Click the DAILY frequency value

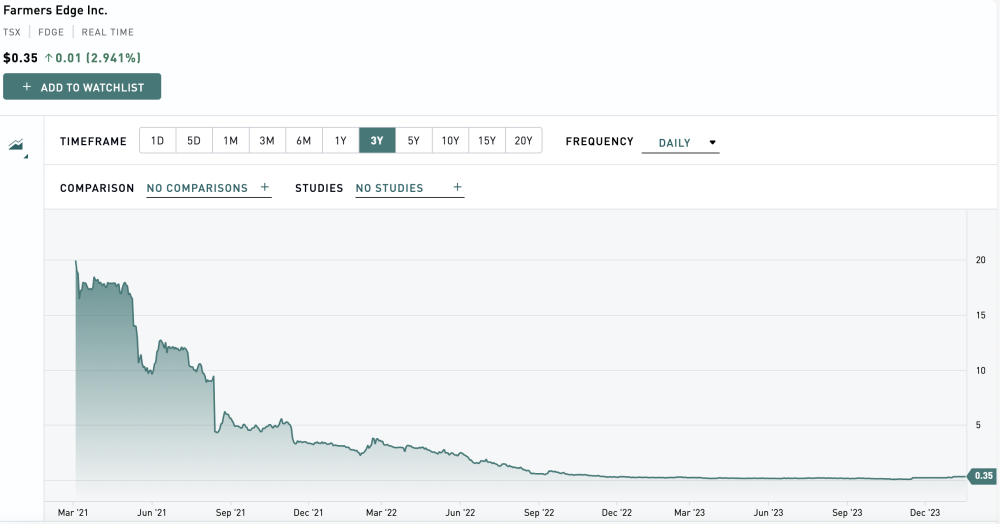coord(675,143)
